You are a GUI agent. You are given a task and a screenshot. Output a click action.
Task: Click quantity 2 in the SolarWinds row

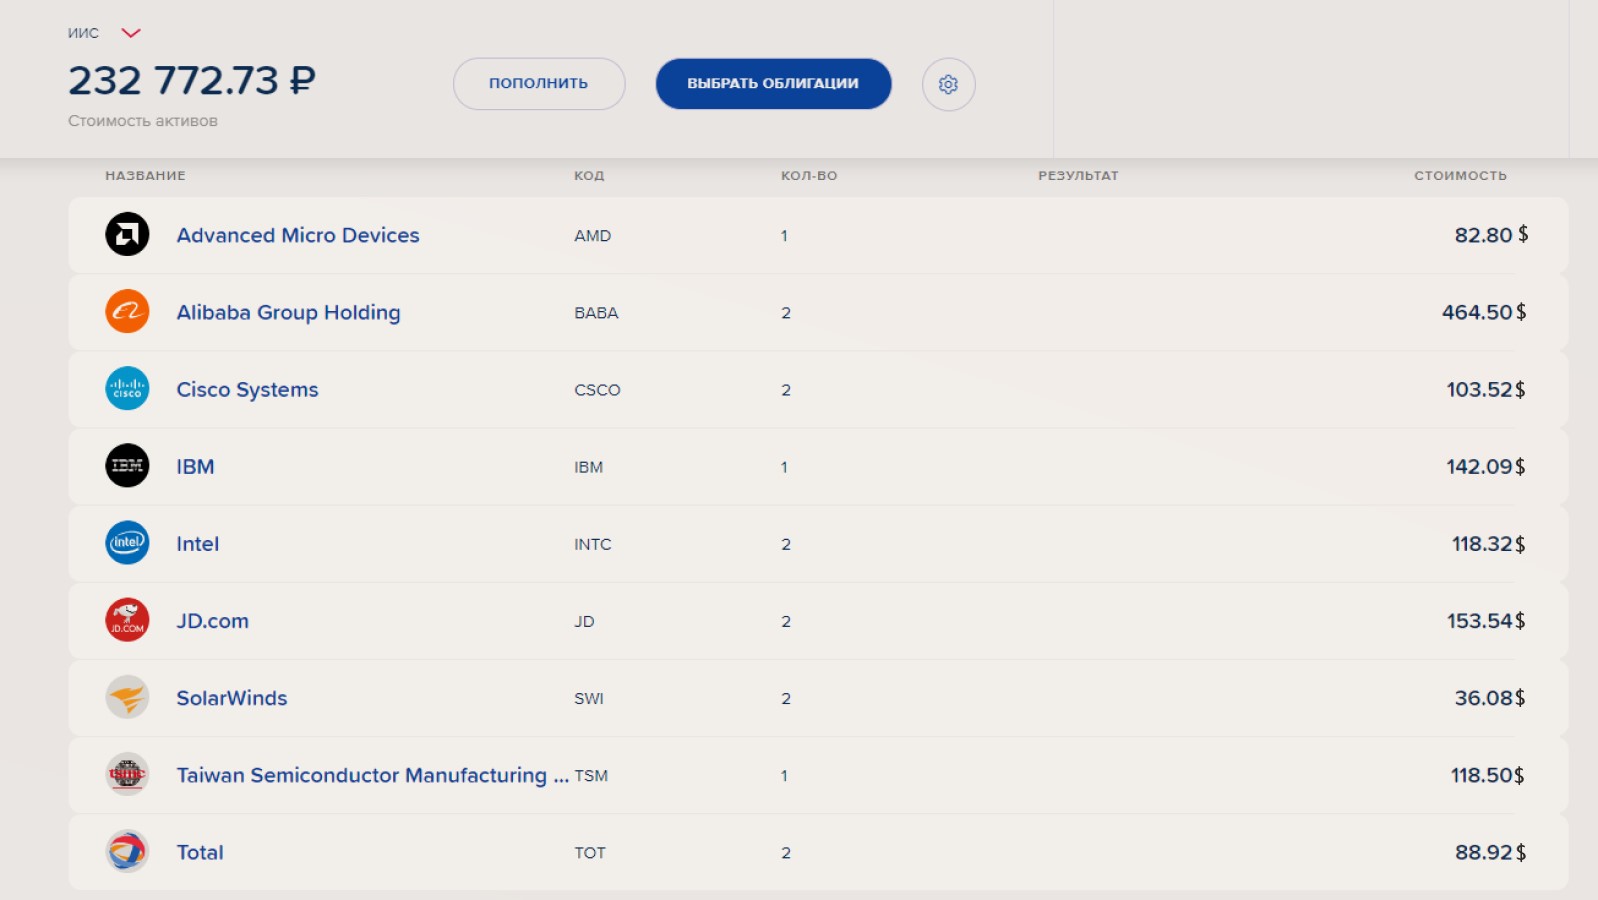pos(786,698)
